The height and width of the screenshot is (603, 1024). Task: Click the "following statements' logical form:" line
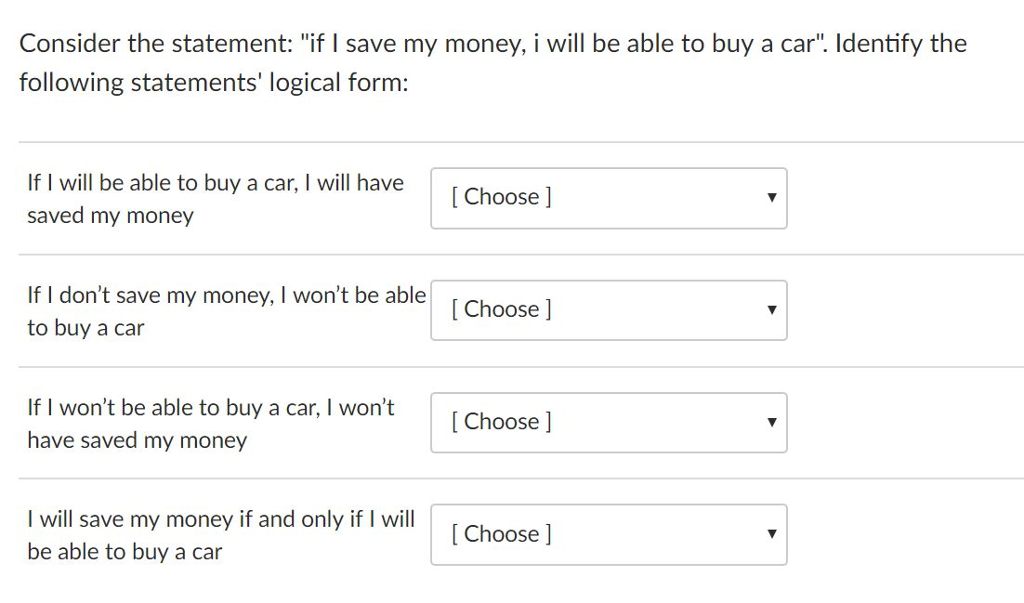(214, 83)
